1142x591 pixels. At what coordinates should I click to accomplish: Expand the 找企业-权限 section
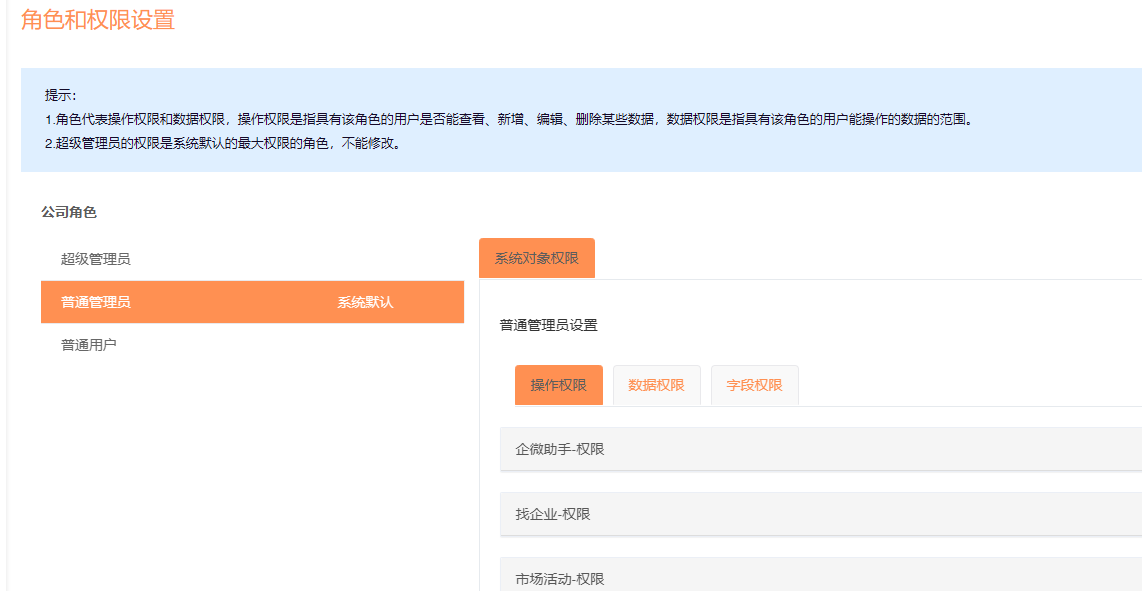[x=821, y=514]
